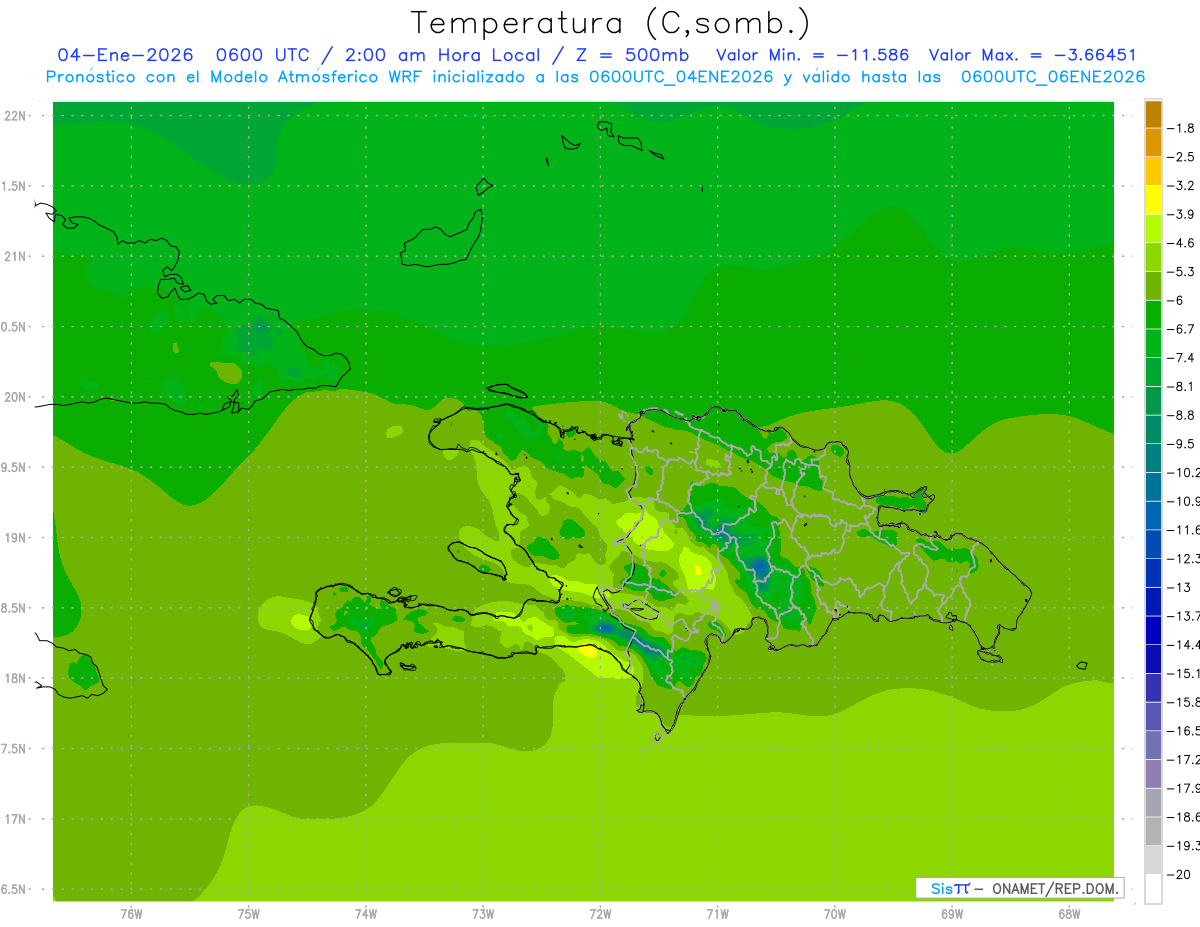Screen dimensions: 1200x927
Task: Click the "18N" latitude label
Action: [14, 679]
